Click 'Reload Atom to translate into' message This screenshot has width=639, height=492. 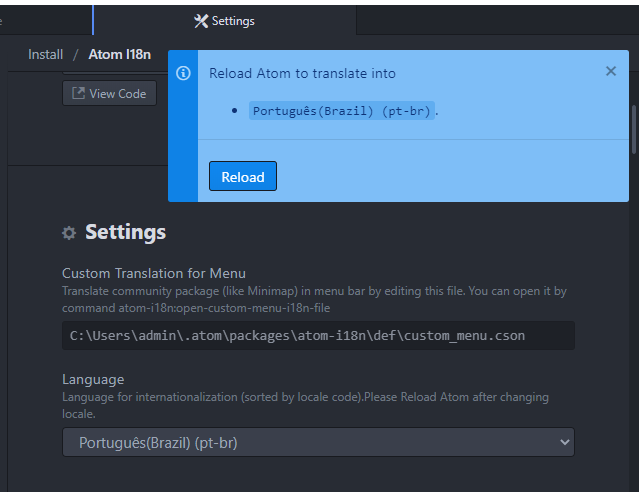click(302, 73)
